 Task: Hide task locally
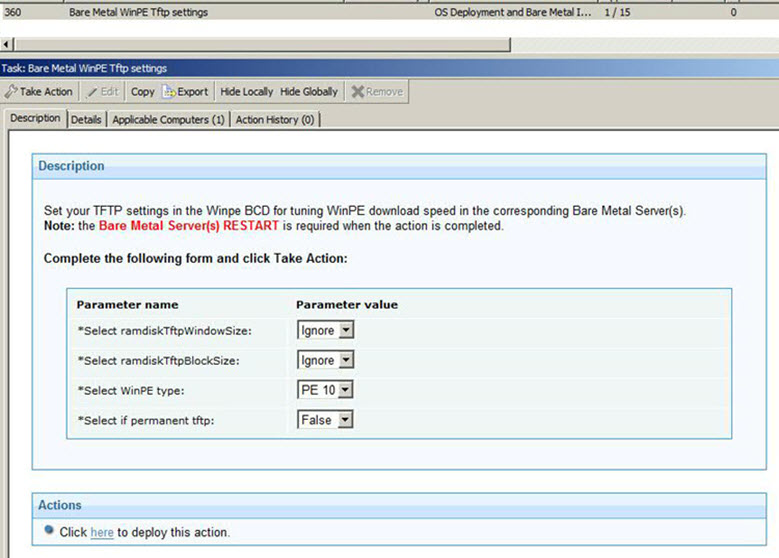click(x=246, y=91)
